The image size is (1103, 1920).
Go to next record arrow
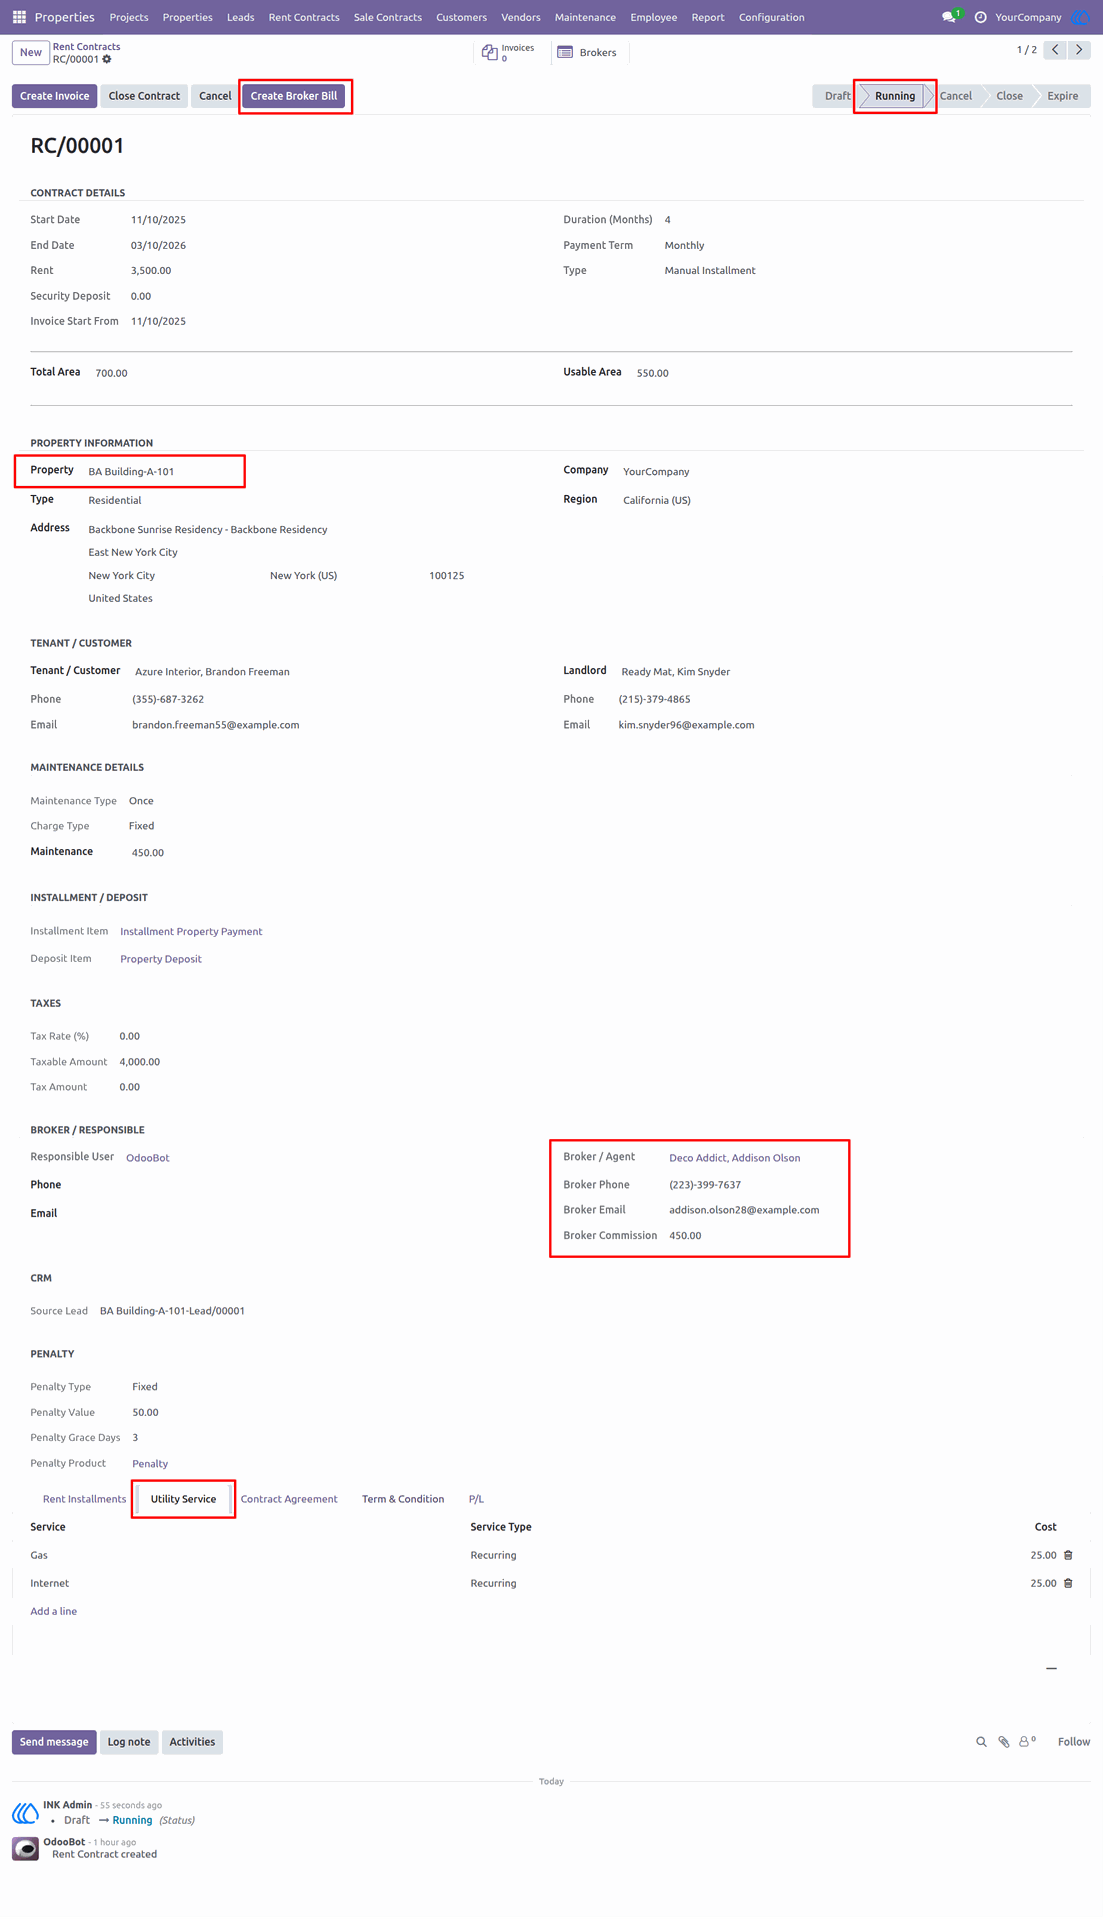tap(1079, 49)
